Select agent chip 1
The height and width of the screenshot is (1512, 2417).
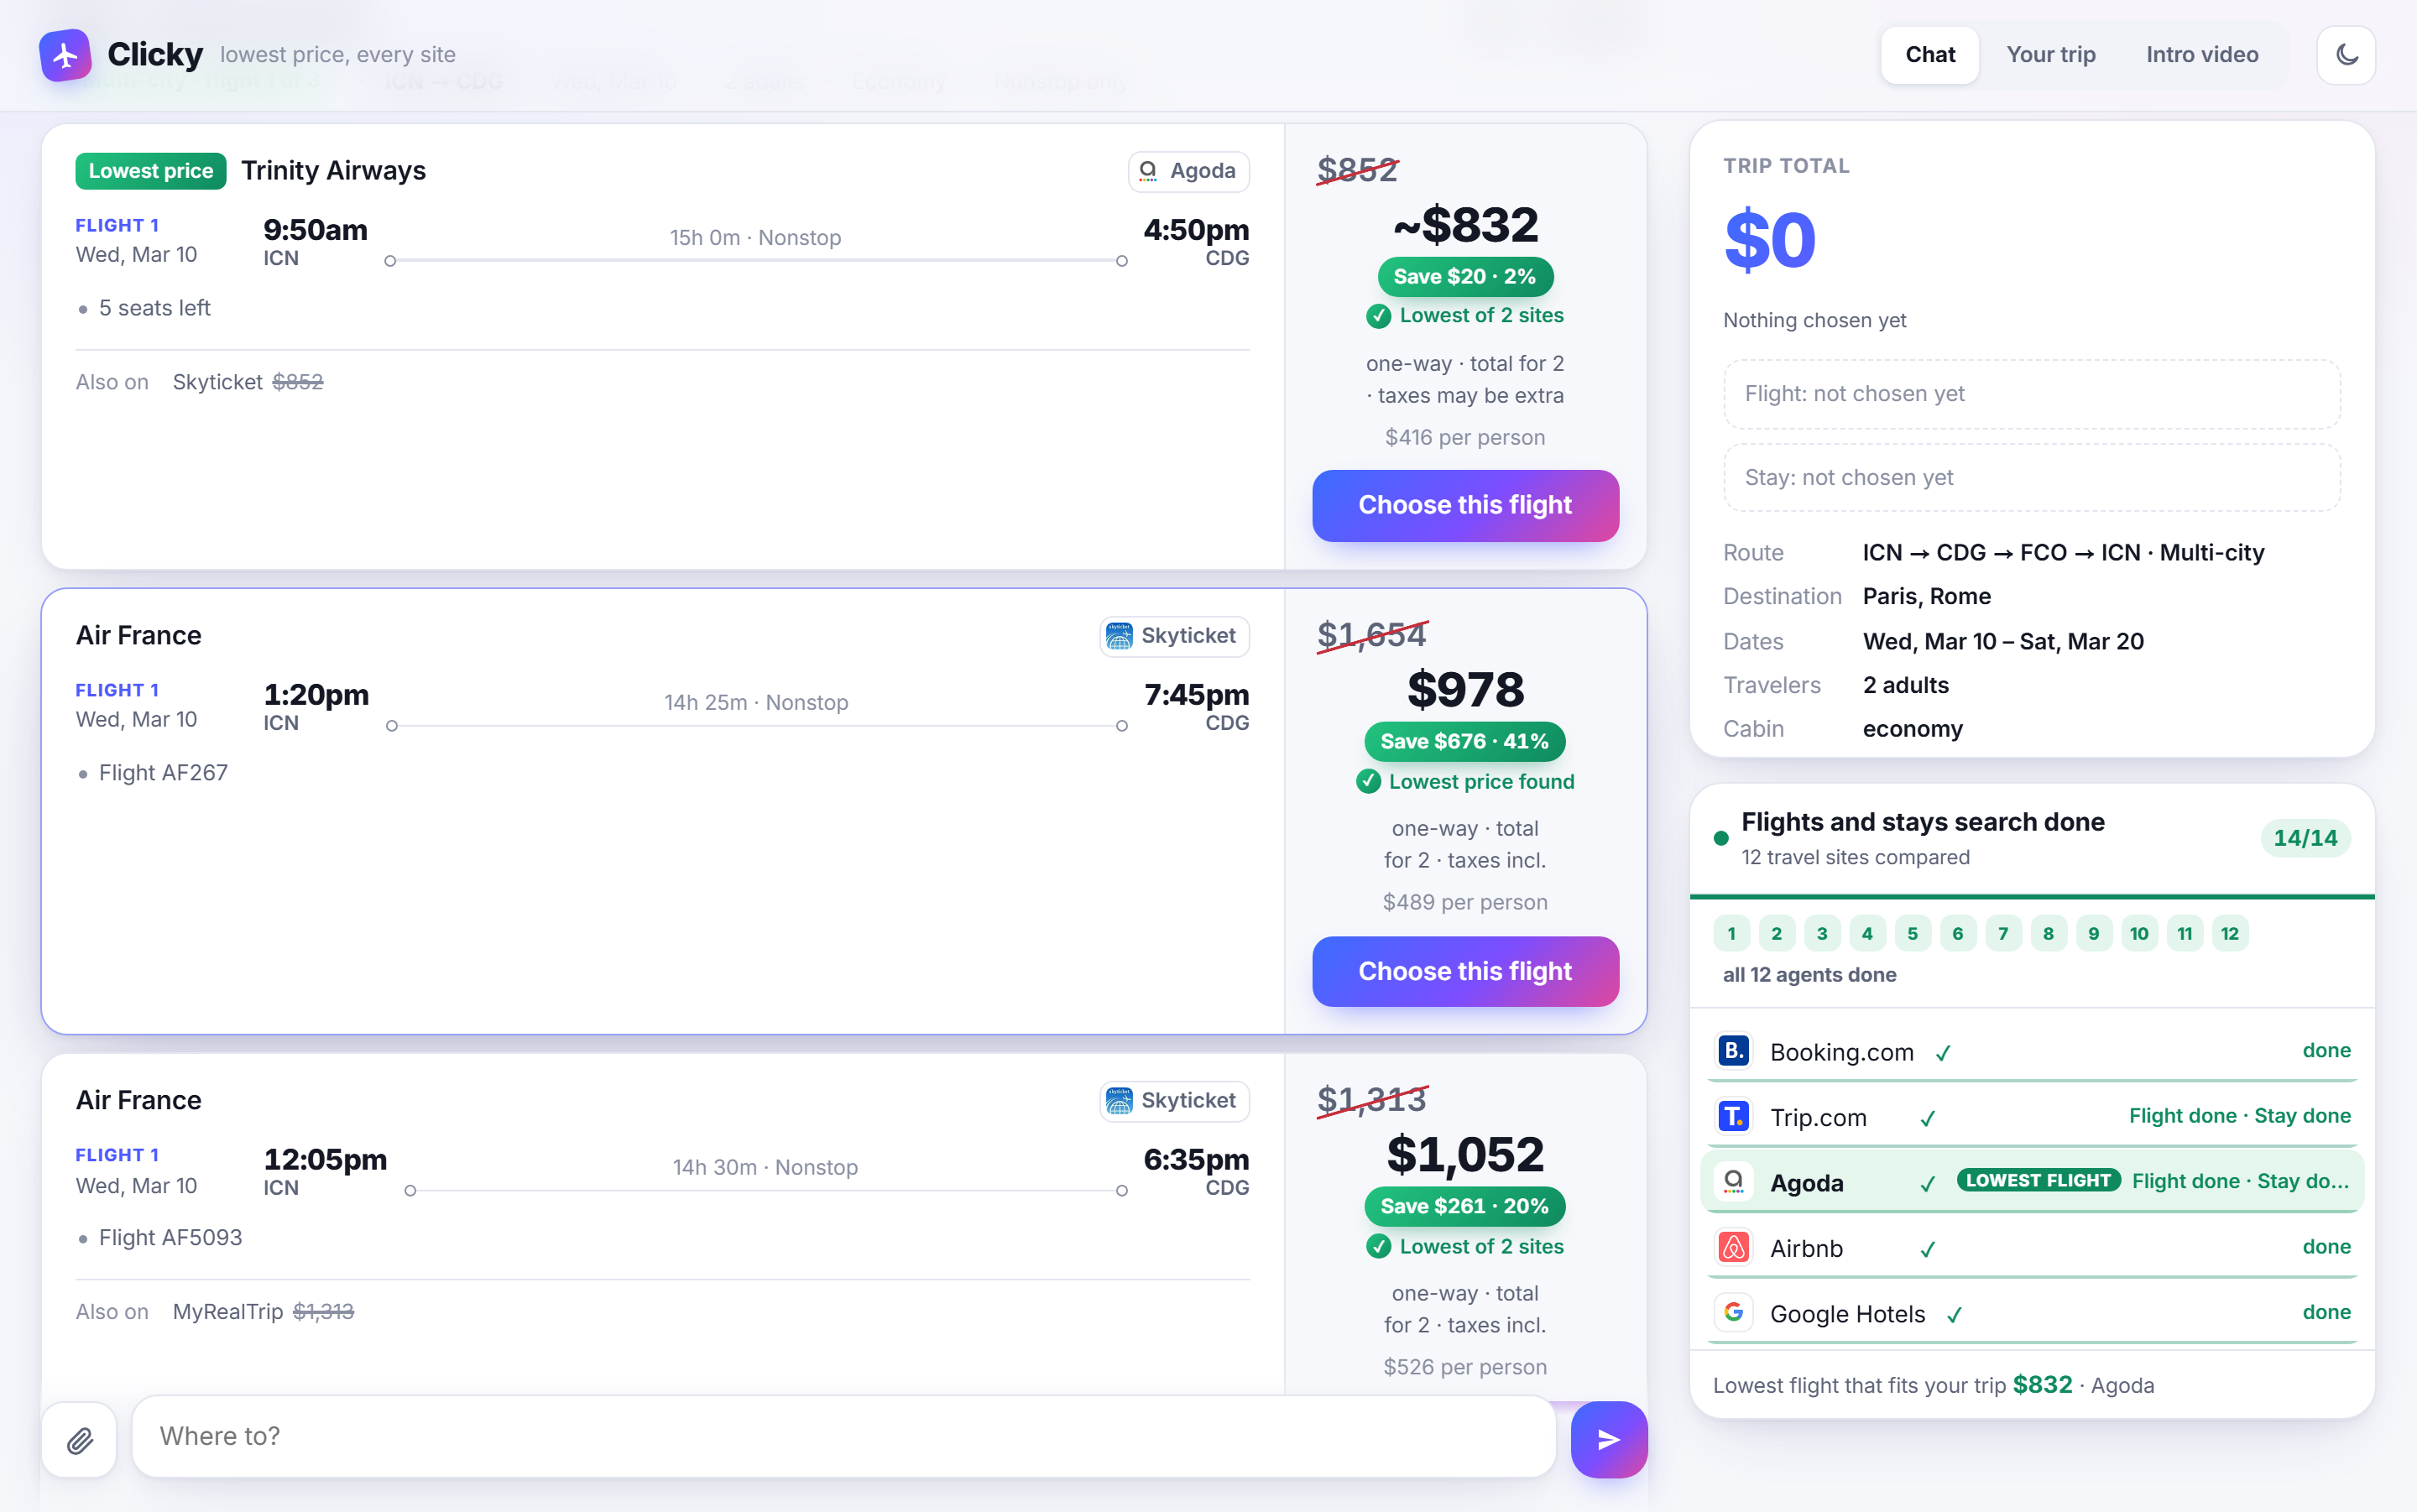click(1731, 934)
